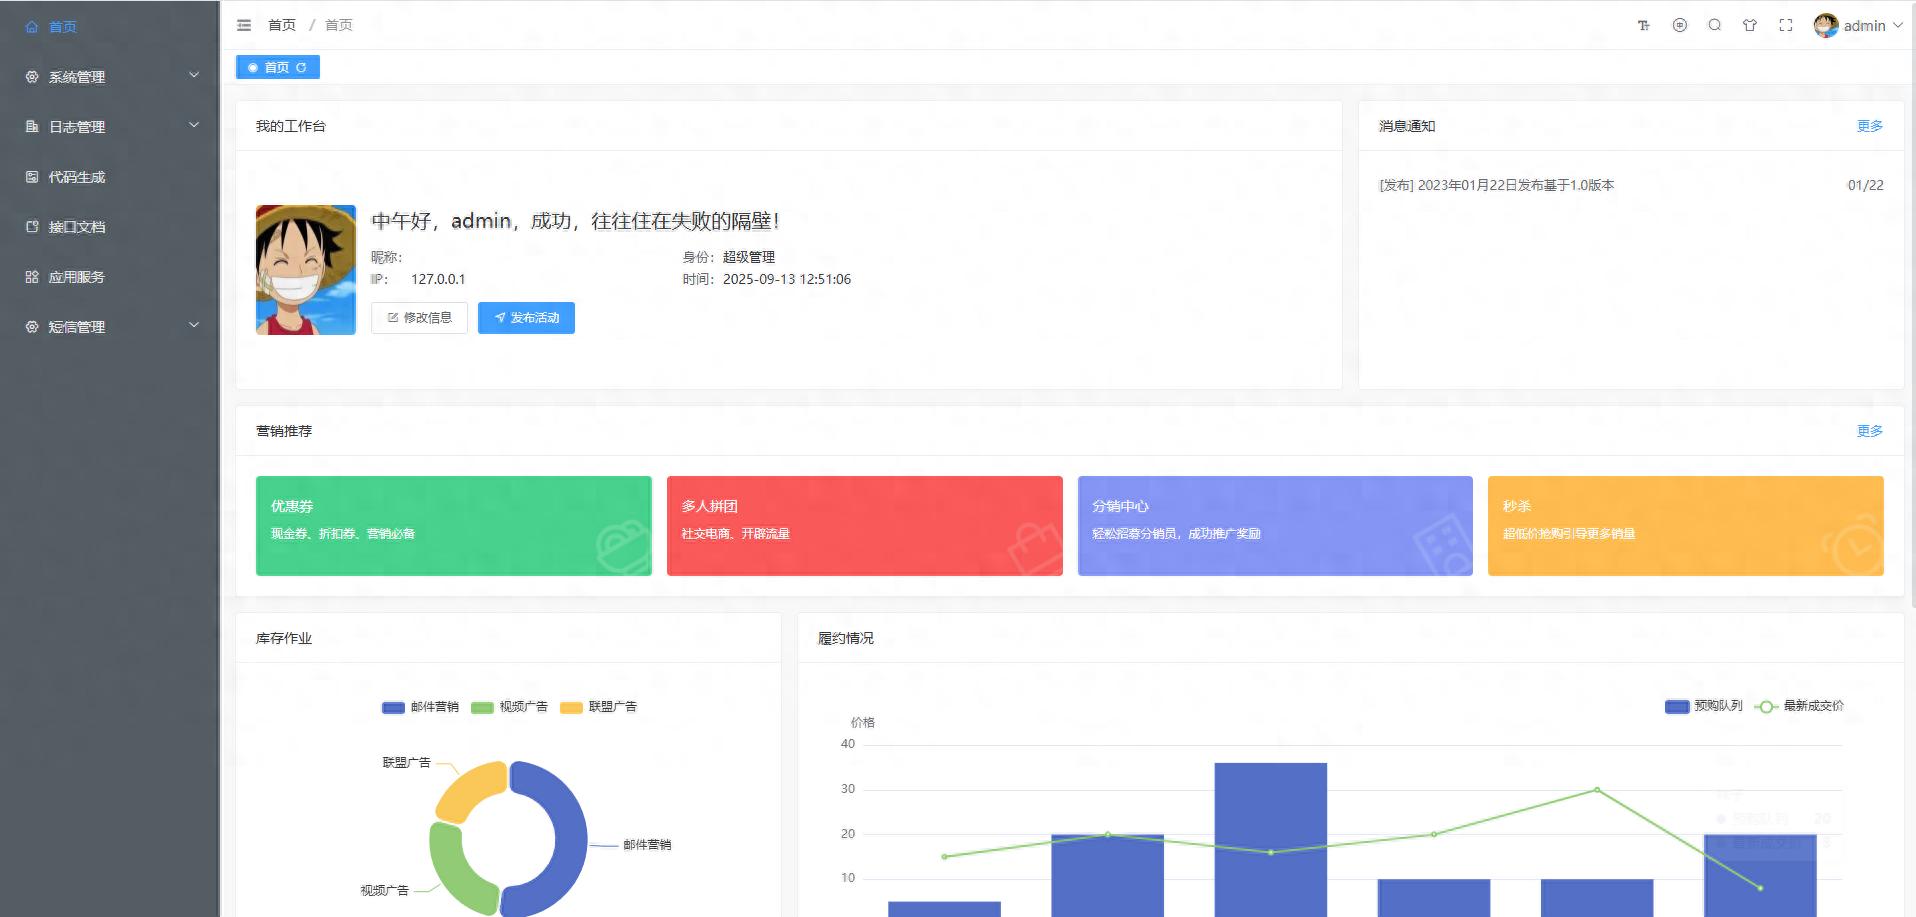This screenshot has width=1916, height=917.
Task: Switch language with the 中 icon
Action: pyautogui.click(x=1680, y=25)
